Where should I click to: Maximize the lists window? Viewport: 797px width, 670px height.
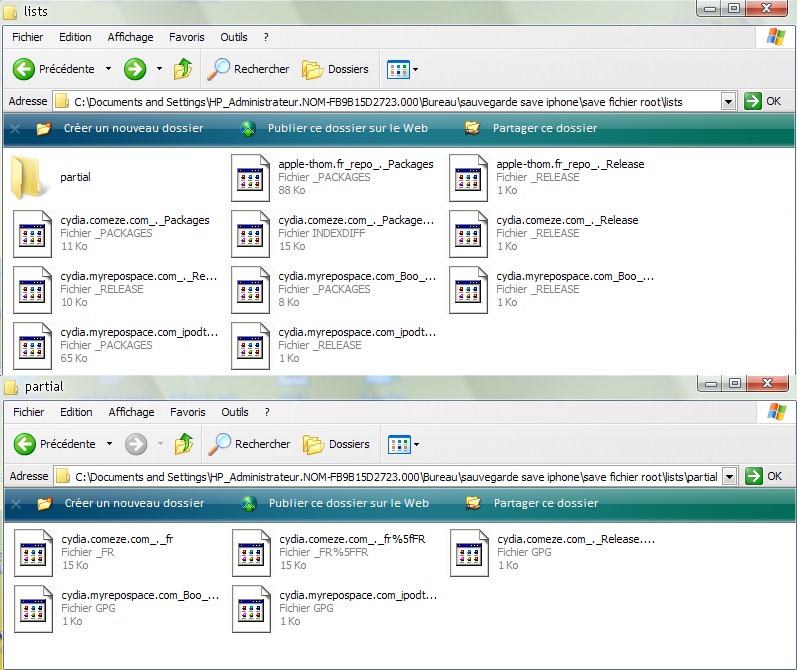[733, 8]
